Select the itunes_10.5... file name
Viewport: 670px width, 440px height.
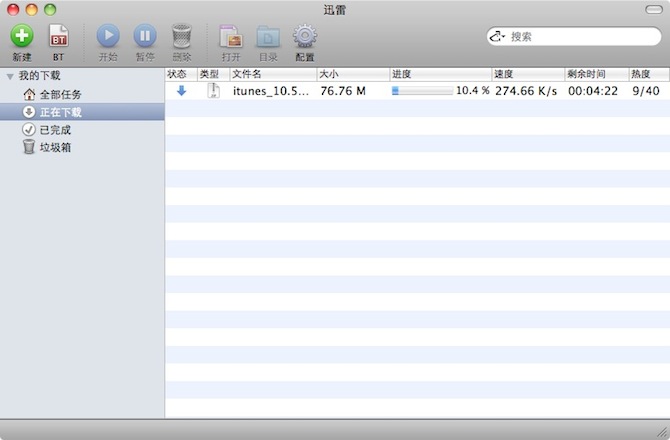pyautogui.click(x=271, y=91)
